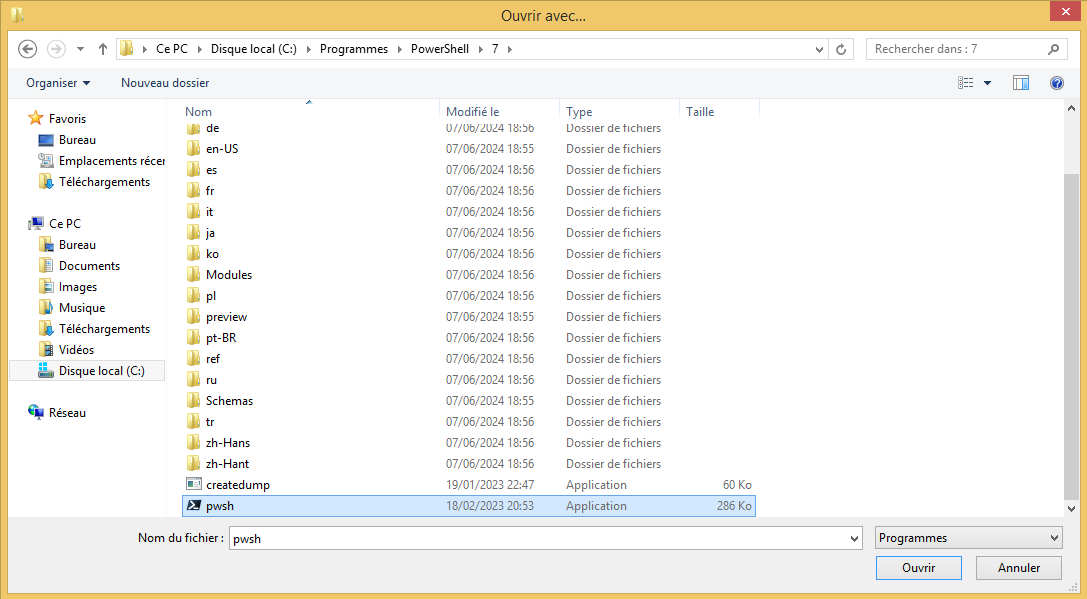Click the Back navigation arrow
The image size is (1087, 599).
(28, 49)
